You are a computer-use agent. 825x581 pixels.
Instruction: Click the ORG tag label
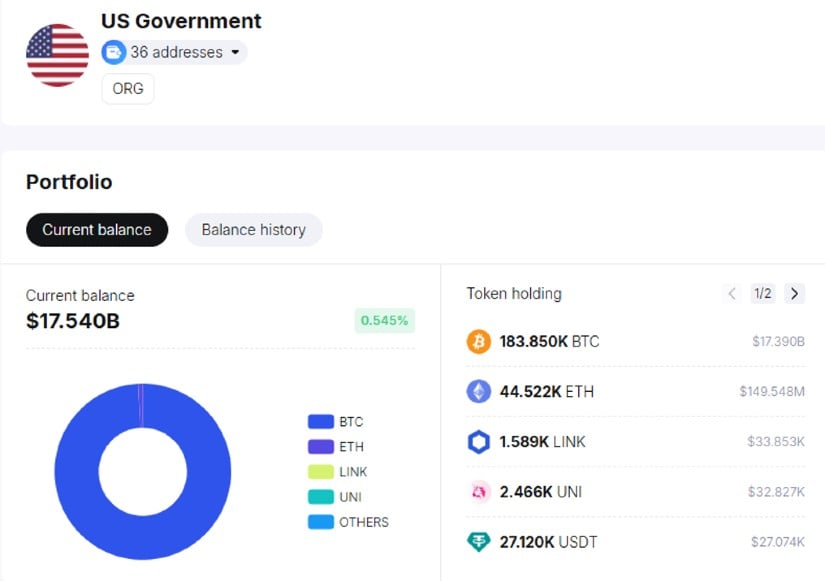click(x=128, y=89)
